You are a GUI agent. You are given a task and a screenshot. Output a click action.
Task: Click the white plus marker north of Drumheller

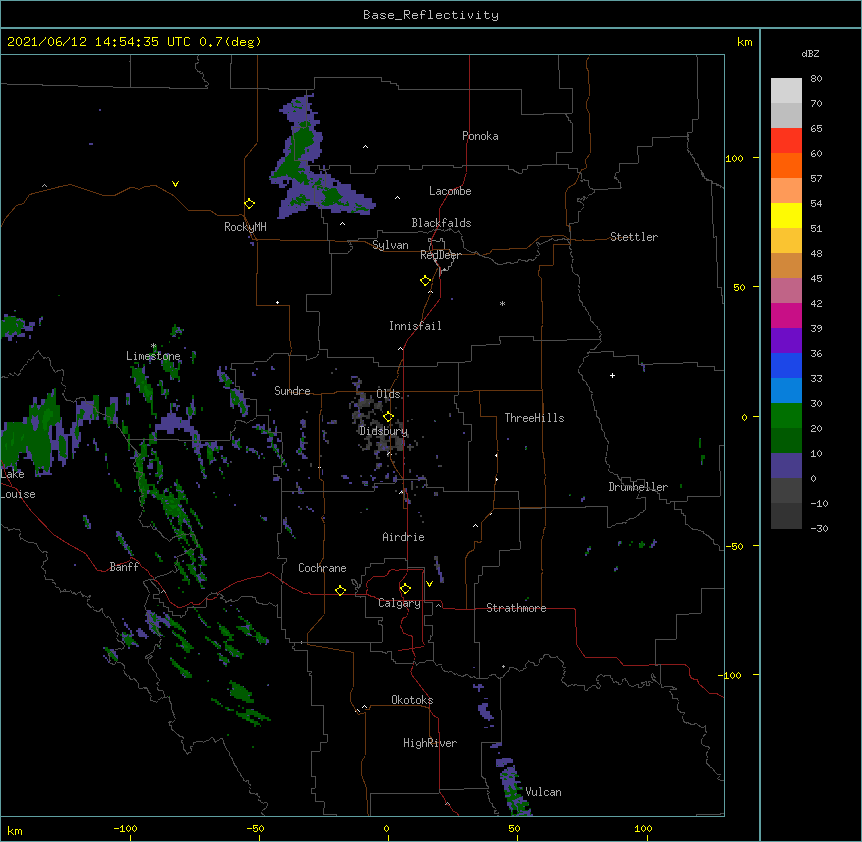point(612,375)
